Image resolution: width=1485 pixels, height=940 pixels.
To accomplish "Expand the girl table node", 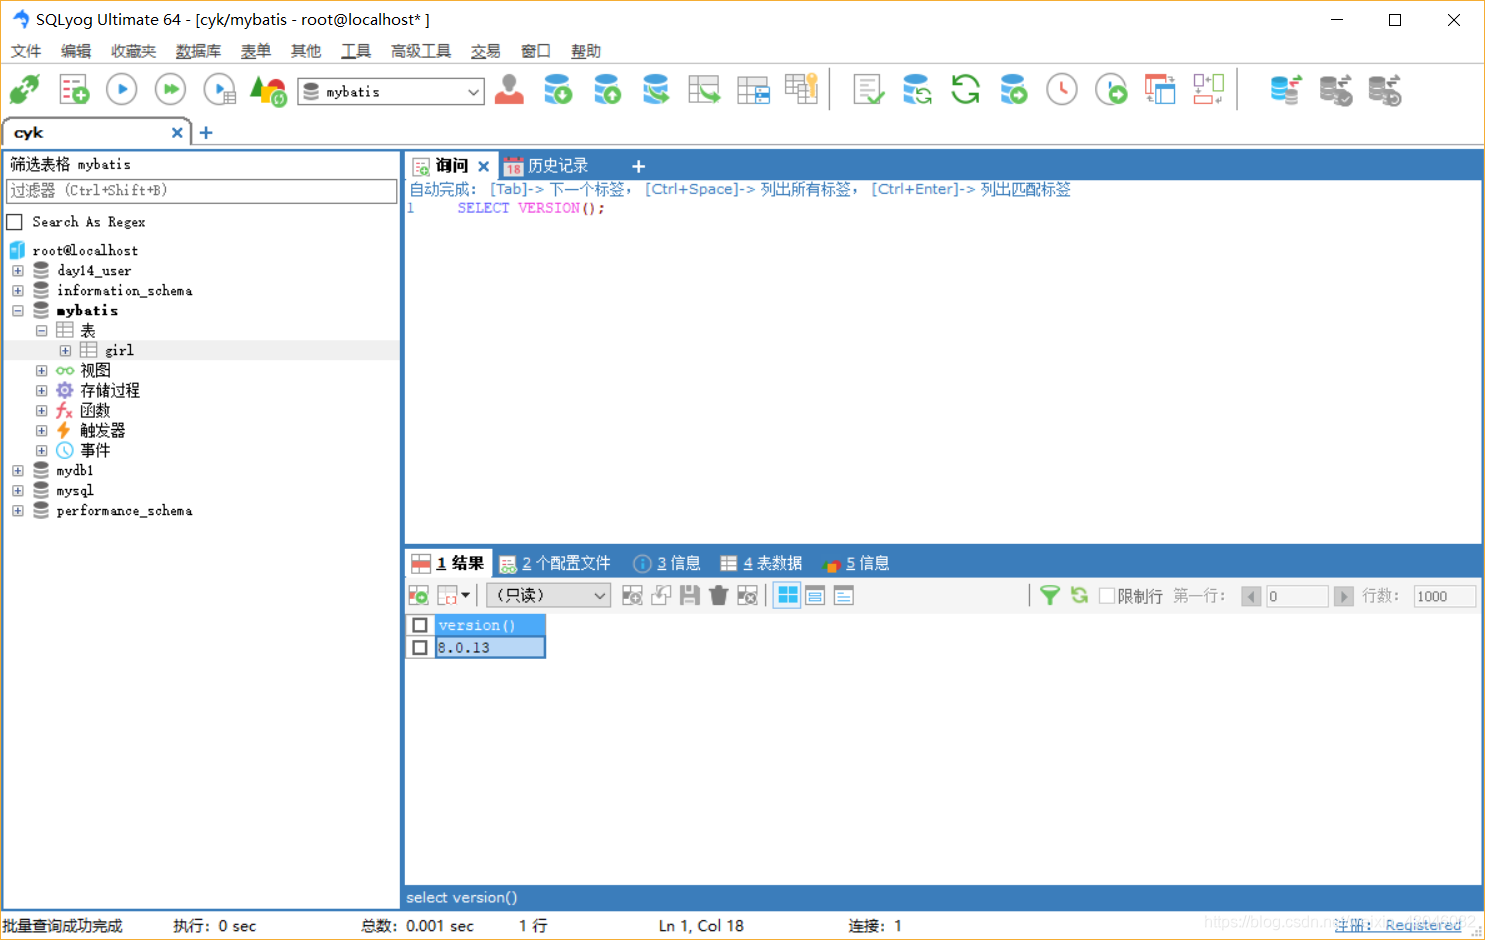I will pos(65,351).
